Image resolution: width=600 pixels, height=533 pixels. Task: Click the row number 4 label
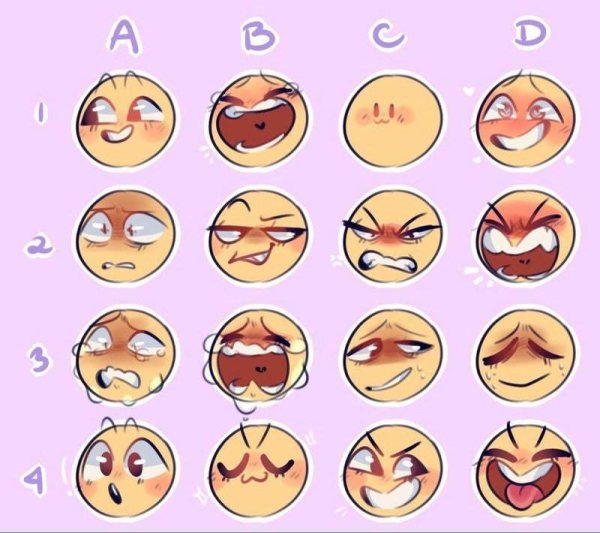[x=35, y=478]
